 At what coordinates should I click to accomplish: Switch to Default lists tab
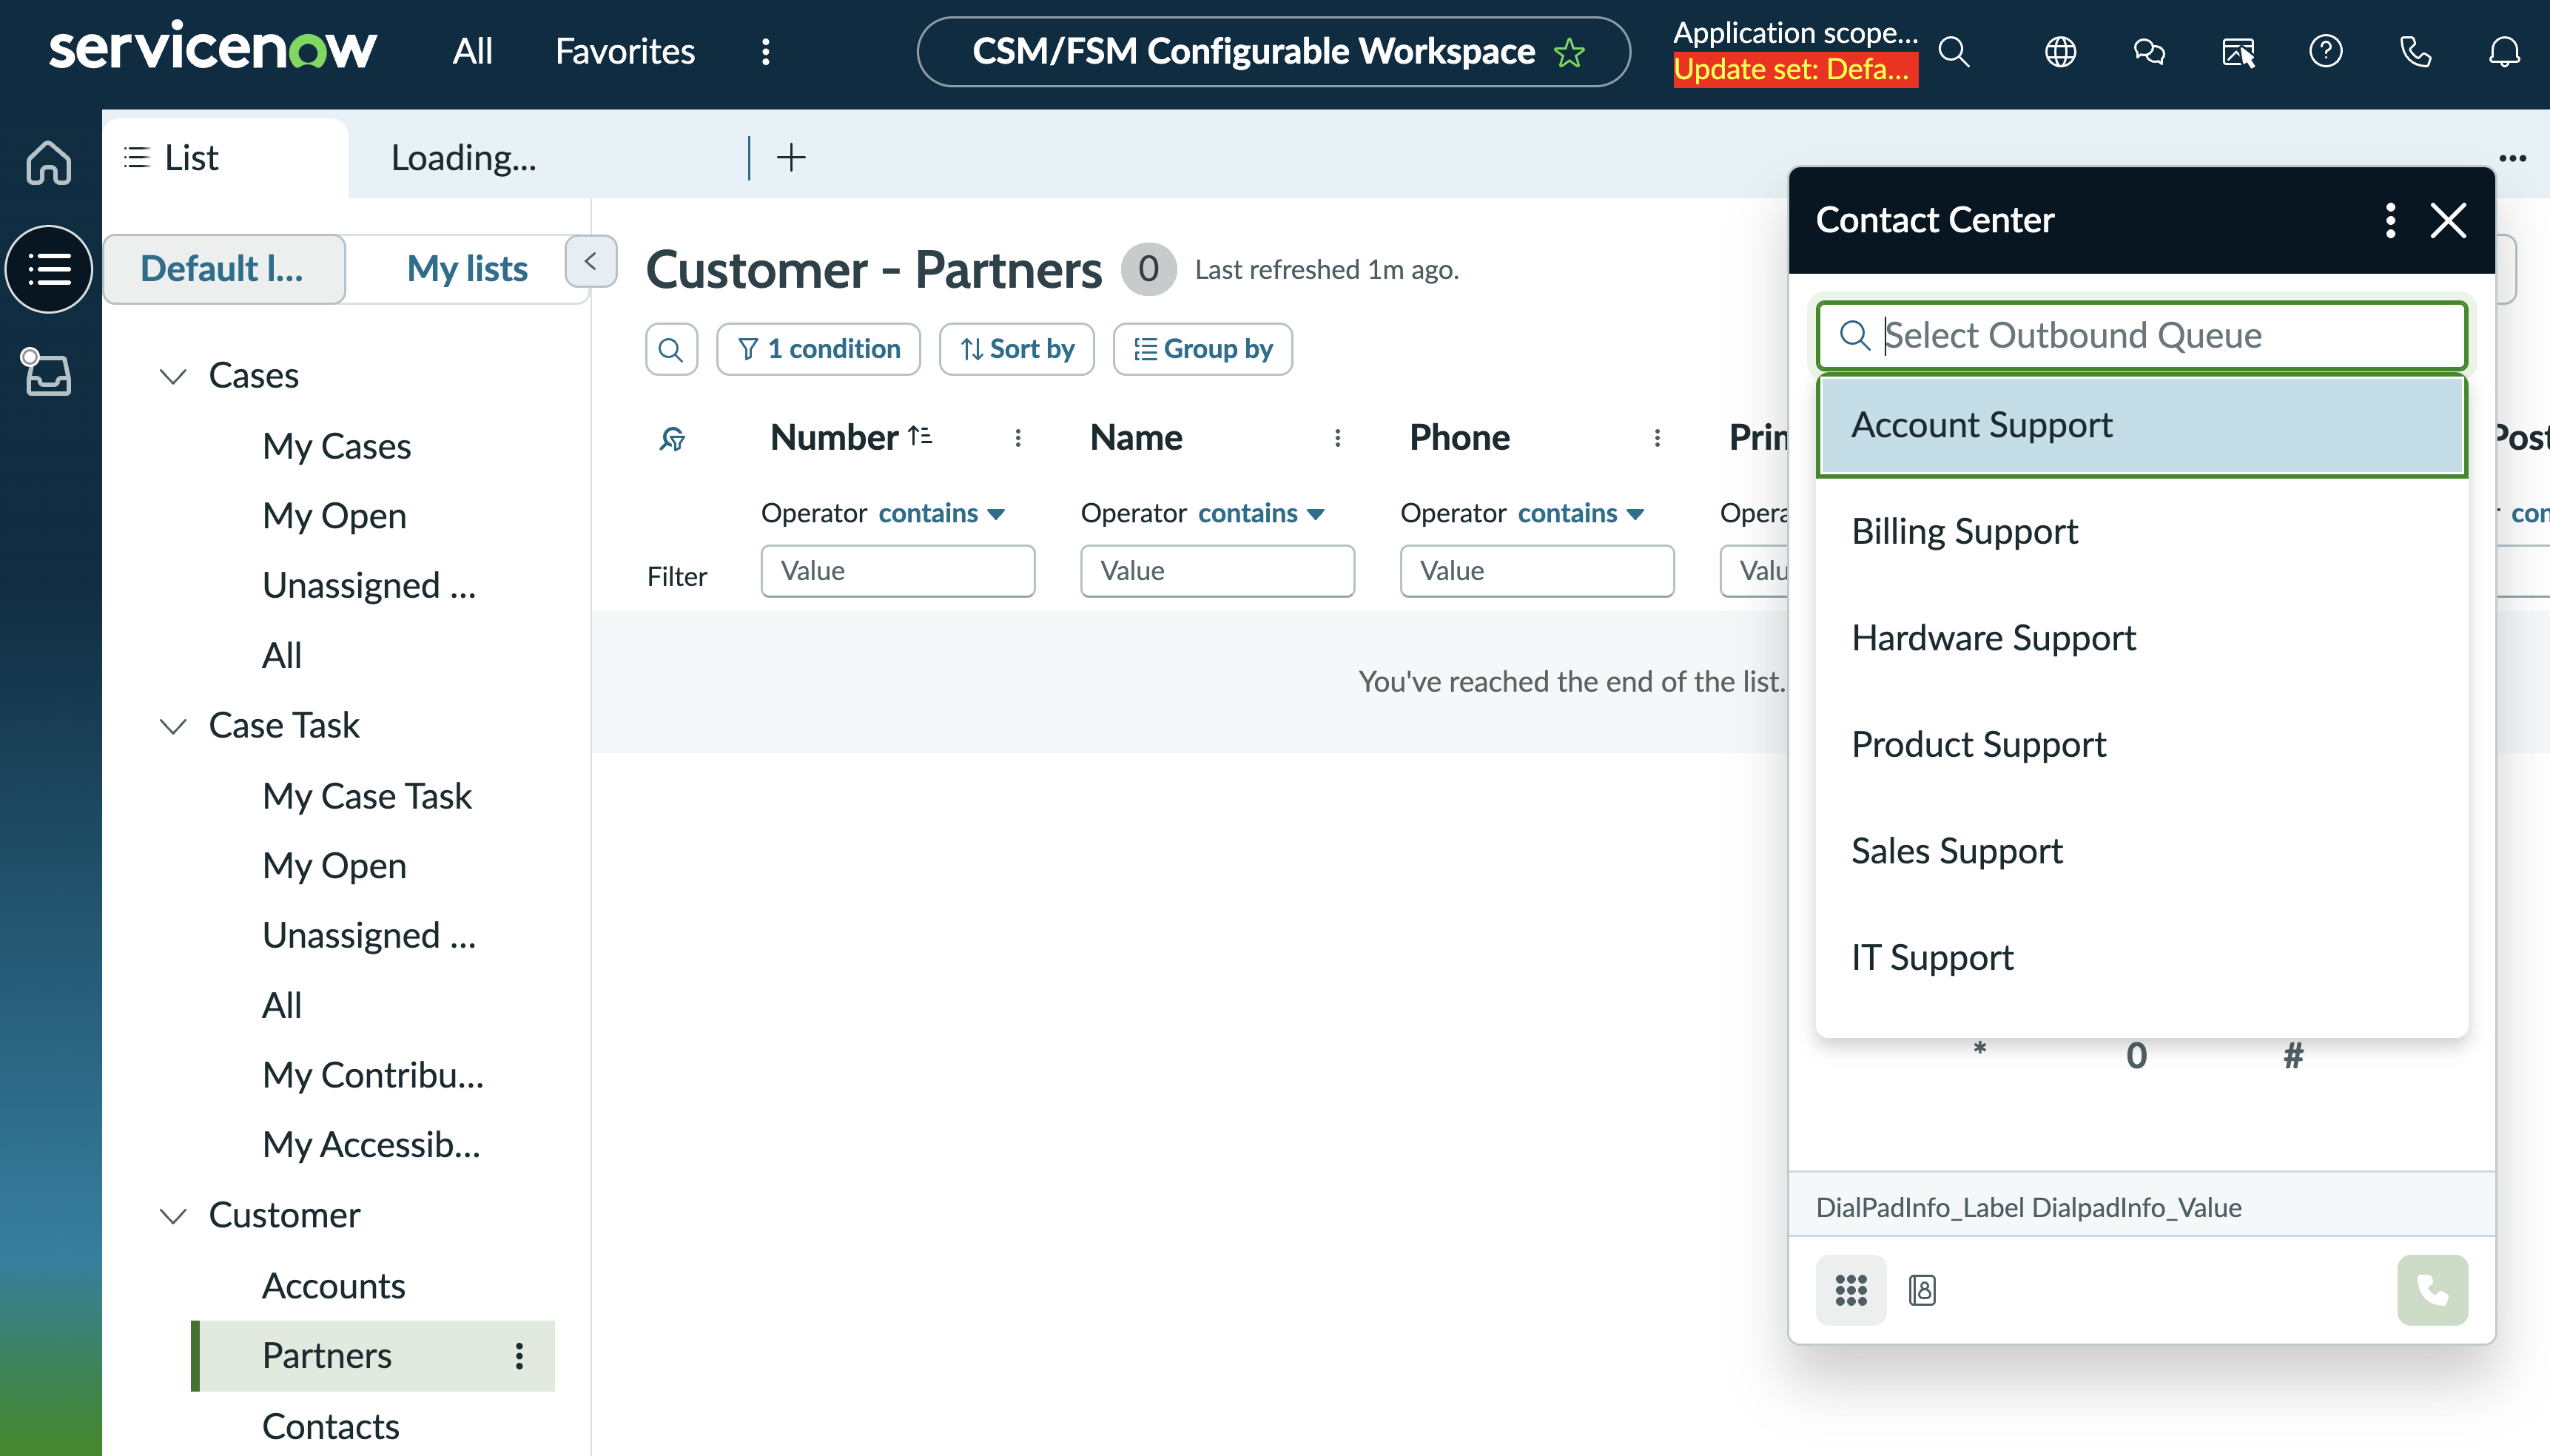click(x=224, y=269)
